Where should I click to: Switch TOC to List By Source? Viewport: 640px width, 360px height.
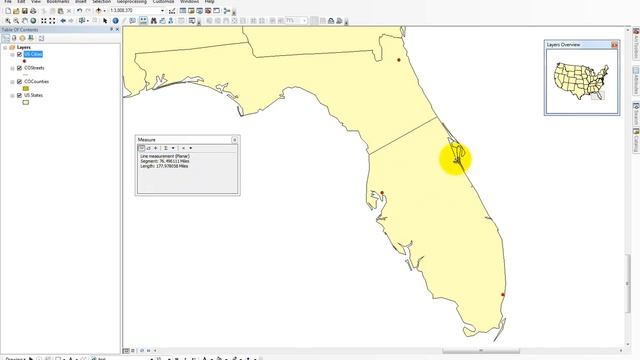pos(14,38)
